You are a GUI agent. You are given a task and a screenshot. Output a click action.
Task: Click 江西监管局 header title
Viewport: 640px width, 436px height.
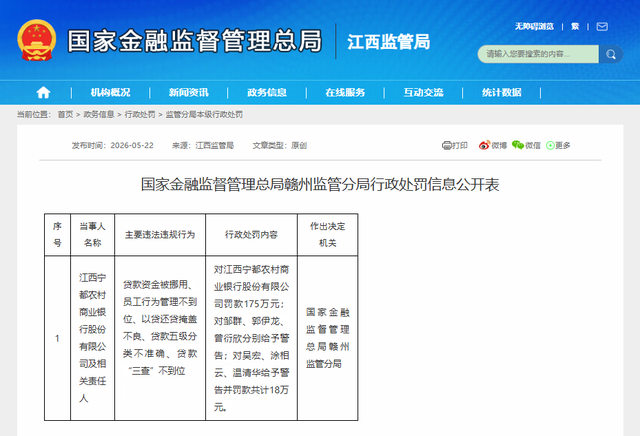[389, 42]
